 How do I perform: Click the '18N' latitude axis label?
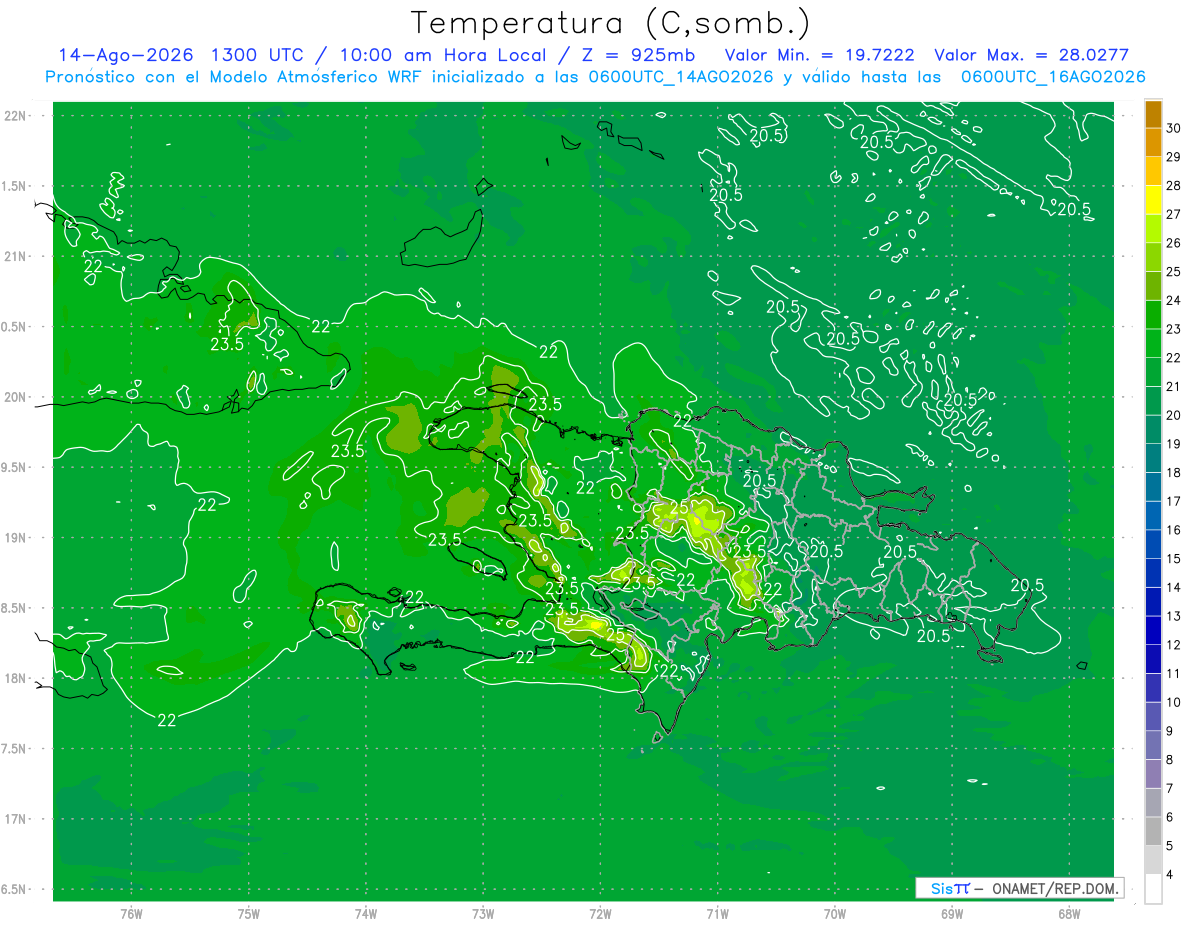tap(15, 679)
